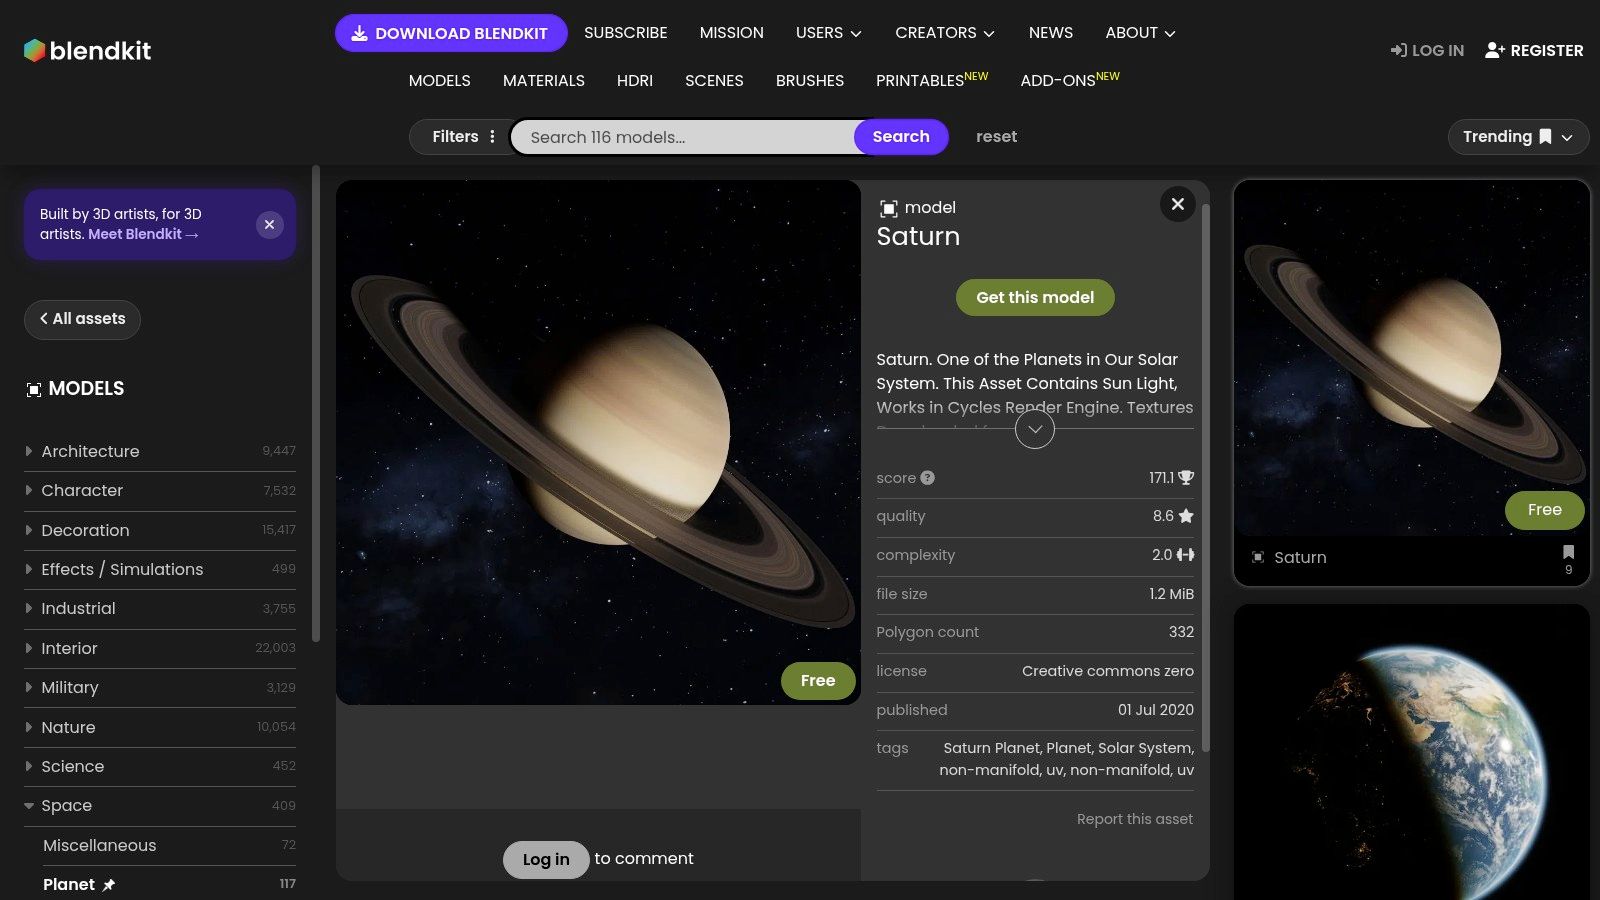1600x900 pixels.
Task: Click the large Saturn preview image
Action: (x=598, y=442)
